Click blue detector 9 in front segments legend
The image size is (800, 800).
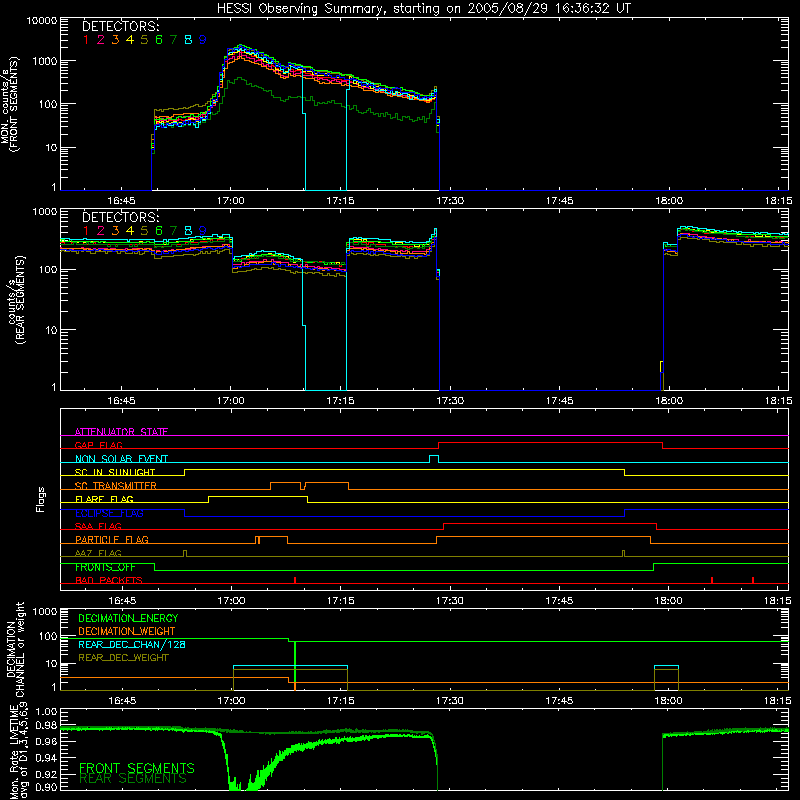[203, 40]
